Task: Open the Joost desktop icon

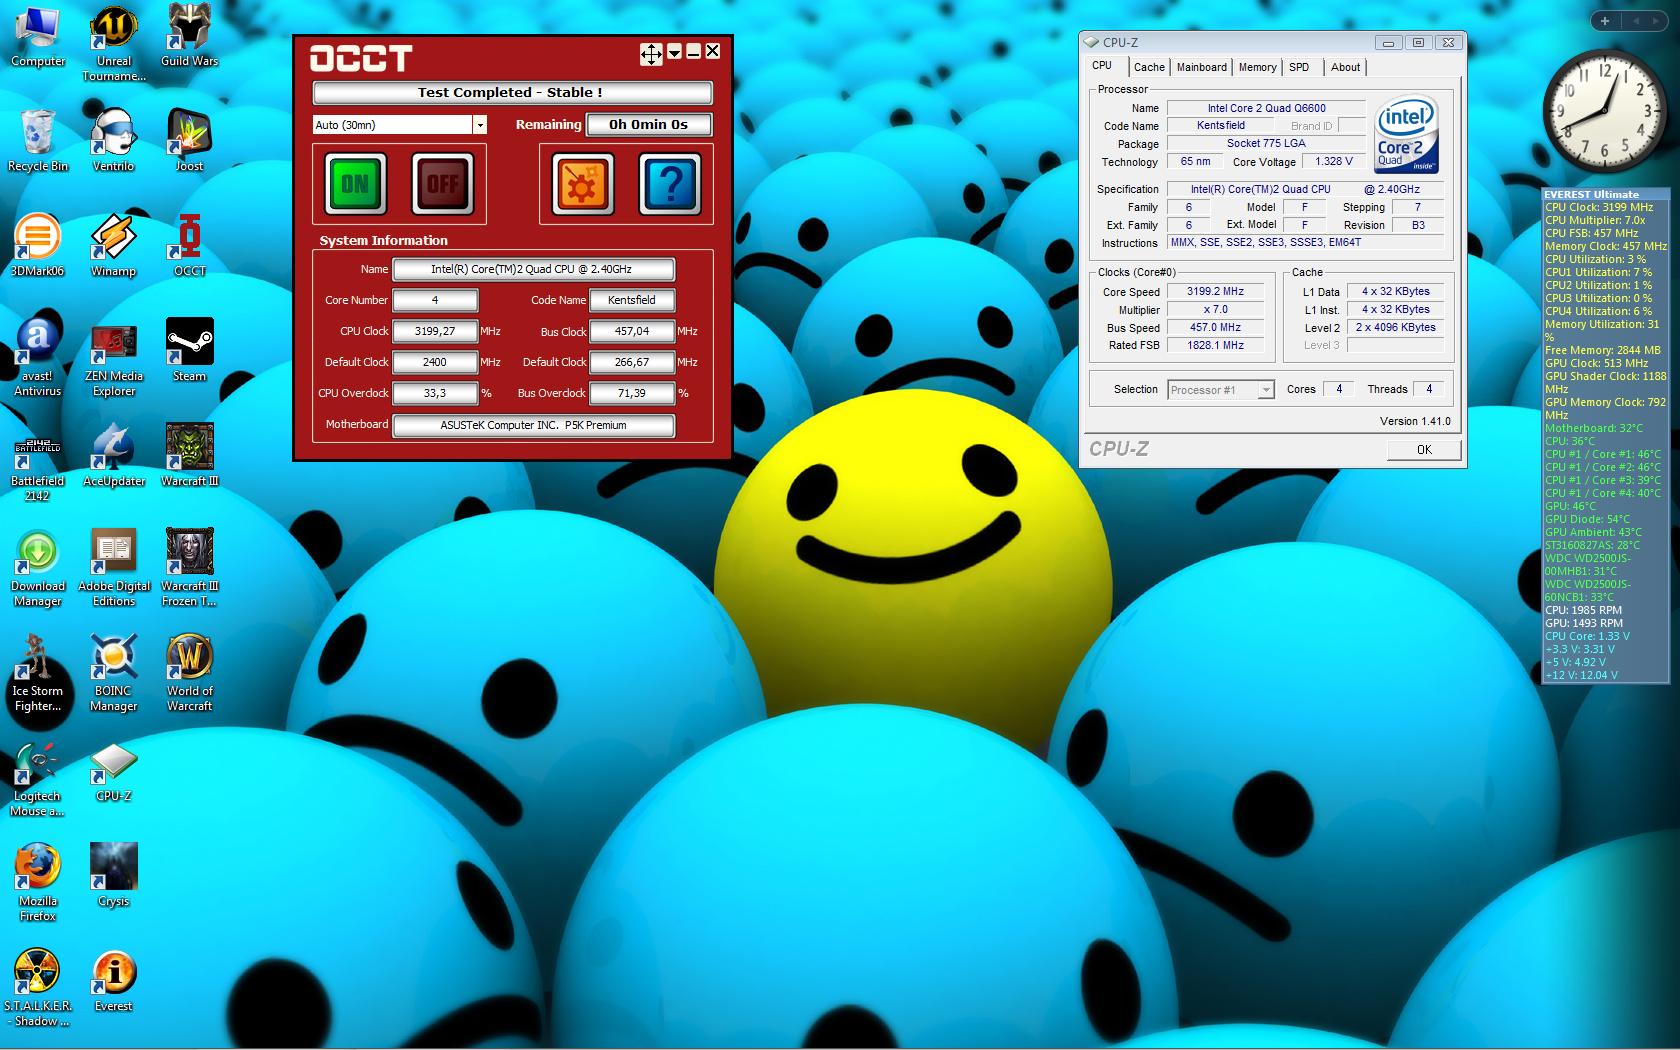Action: tap(190, 141)
